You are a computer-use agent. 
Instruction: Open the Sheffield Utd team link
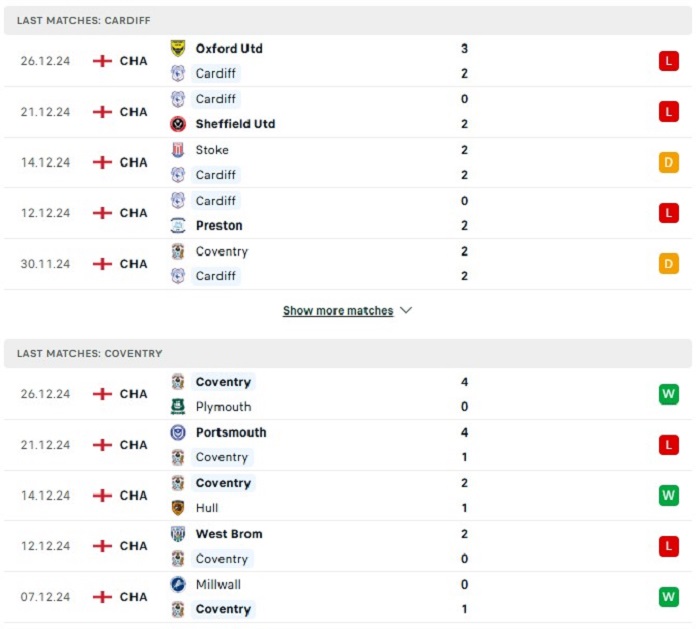tap(235, 124)
